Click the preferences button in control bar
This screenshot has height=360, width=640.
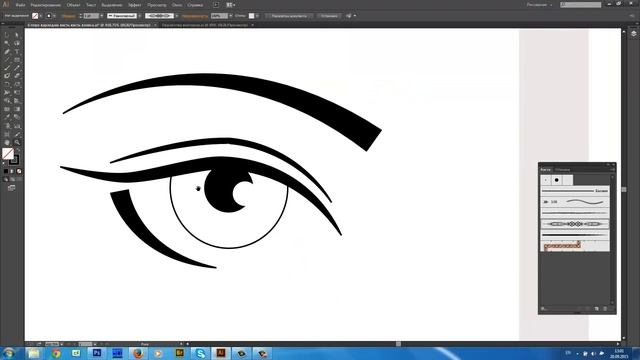coord(329,16)
